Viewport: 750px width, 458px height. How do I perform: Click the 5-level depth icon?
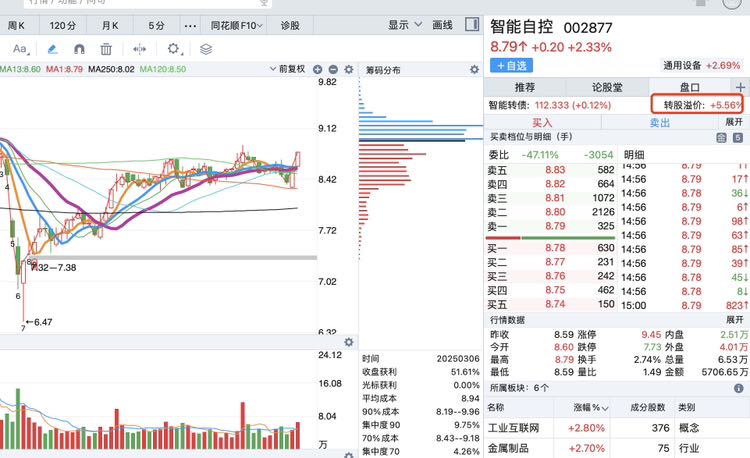pos(738,138)
